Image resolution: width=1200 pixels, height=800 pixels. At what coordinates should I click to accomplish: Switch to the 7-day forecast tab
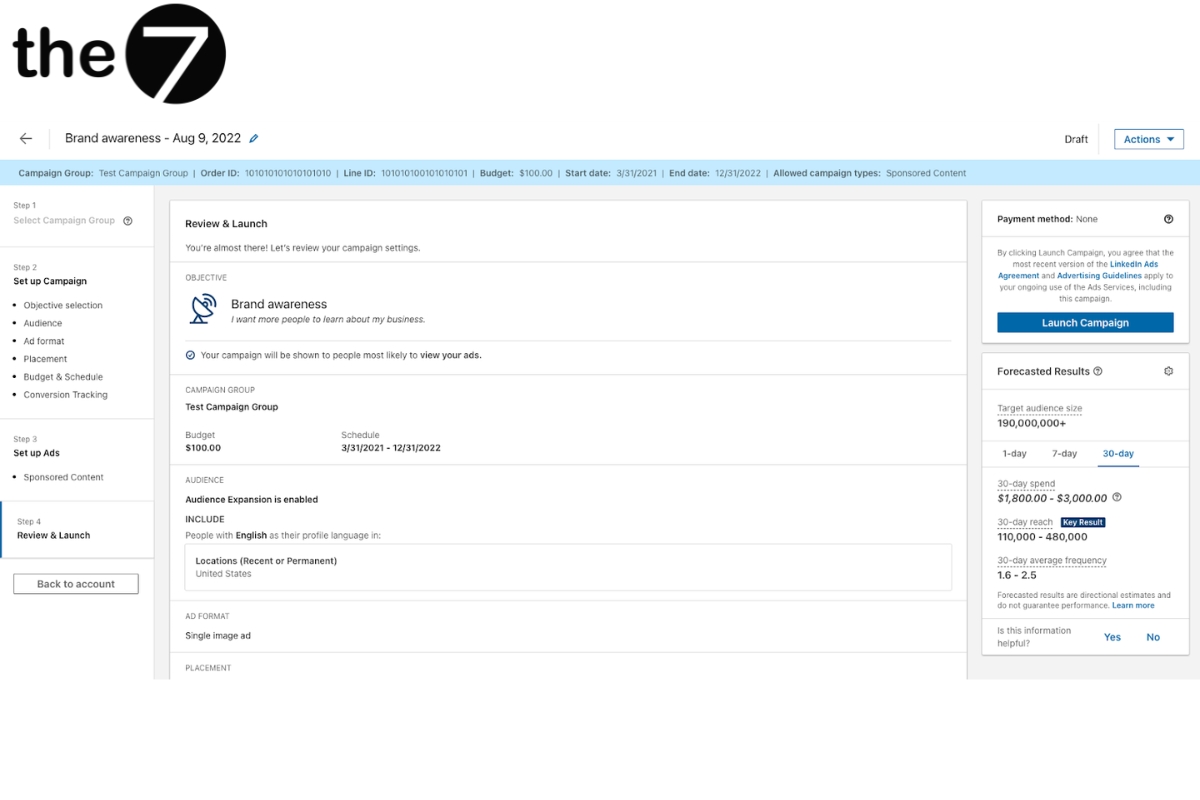tap(1064, 454)
